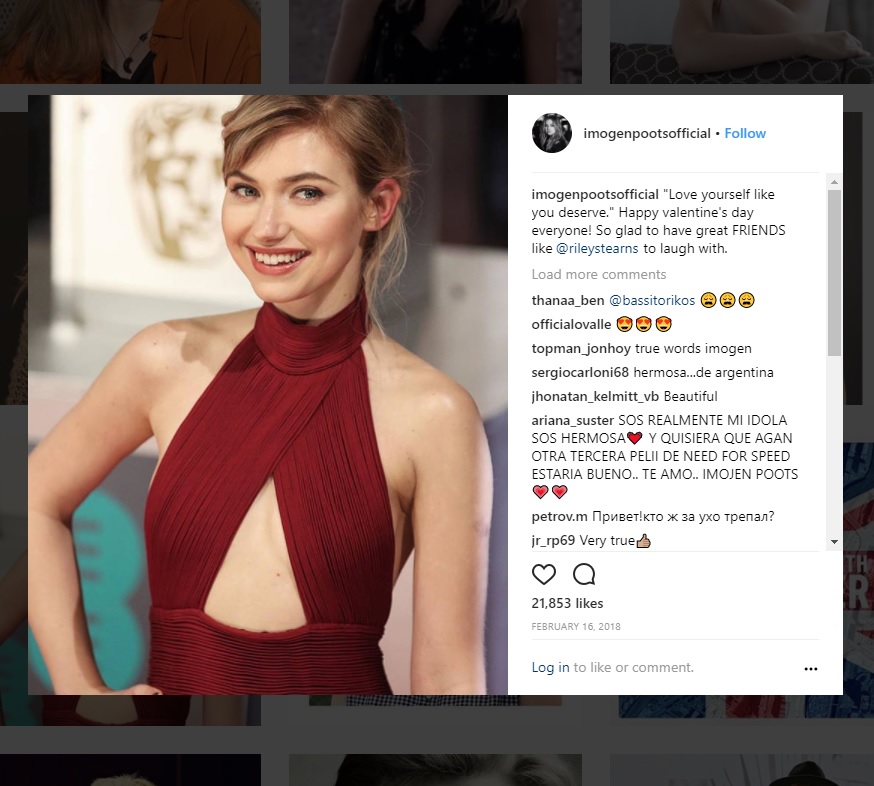Like the post with the heart icon
Image resolution: width=874 pixels, height=786 pixels.
[543, 574]
